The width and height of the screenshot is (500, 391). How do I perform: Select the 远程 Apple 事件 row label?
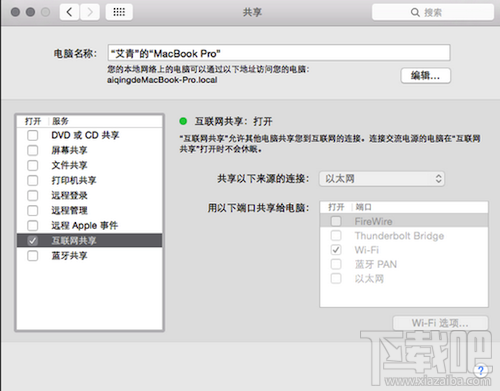tap(85, 226)
